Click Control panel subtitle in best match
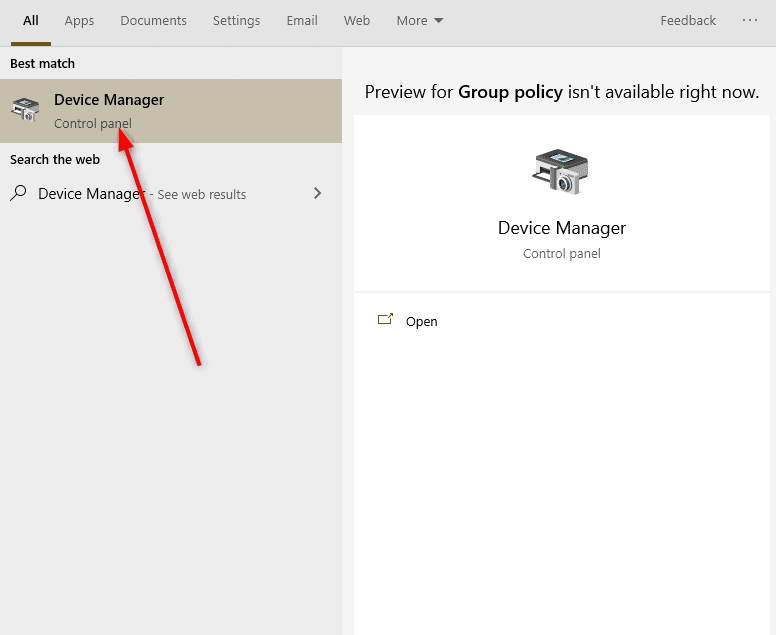The height and width of the screenshot is (635, 776). tap(93, 124)
